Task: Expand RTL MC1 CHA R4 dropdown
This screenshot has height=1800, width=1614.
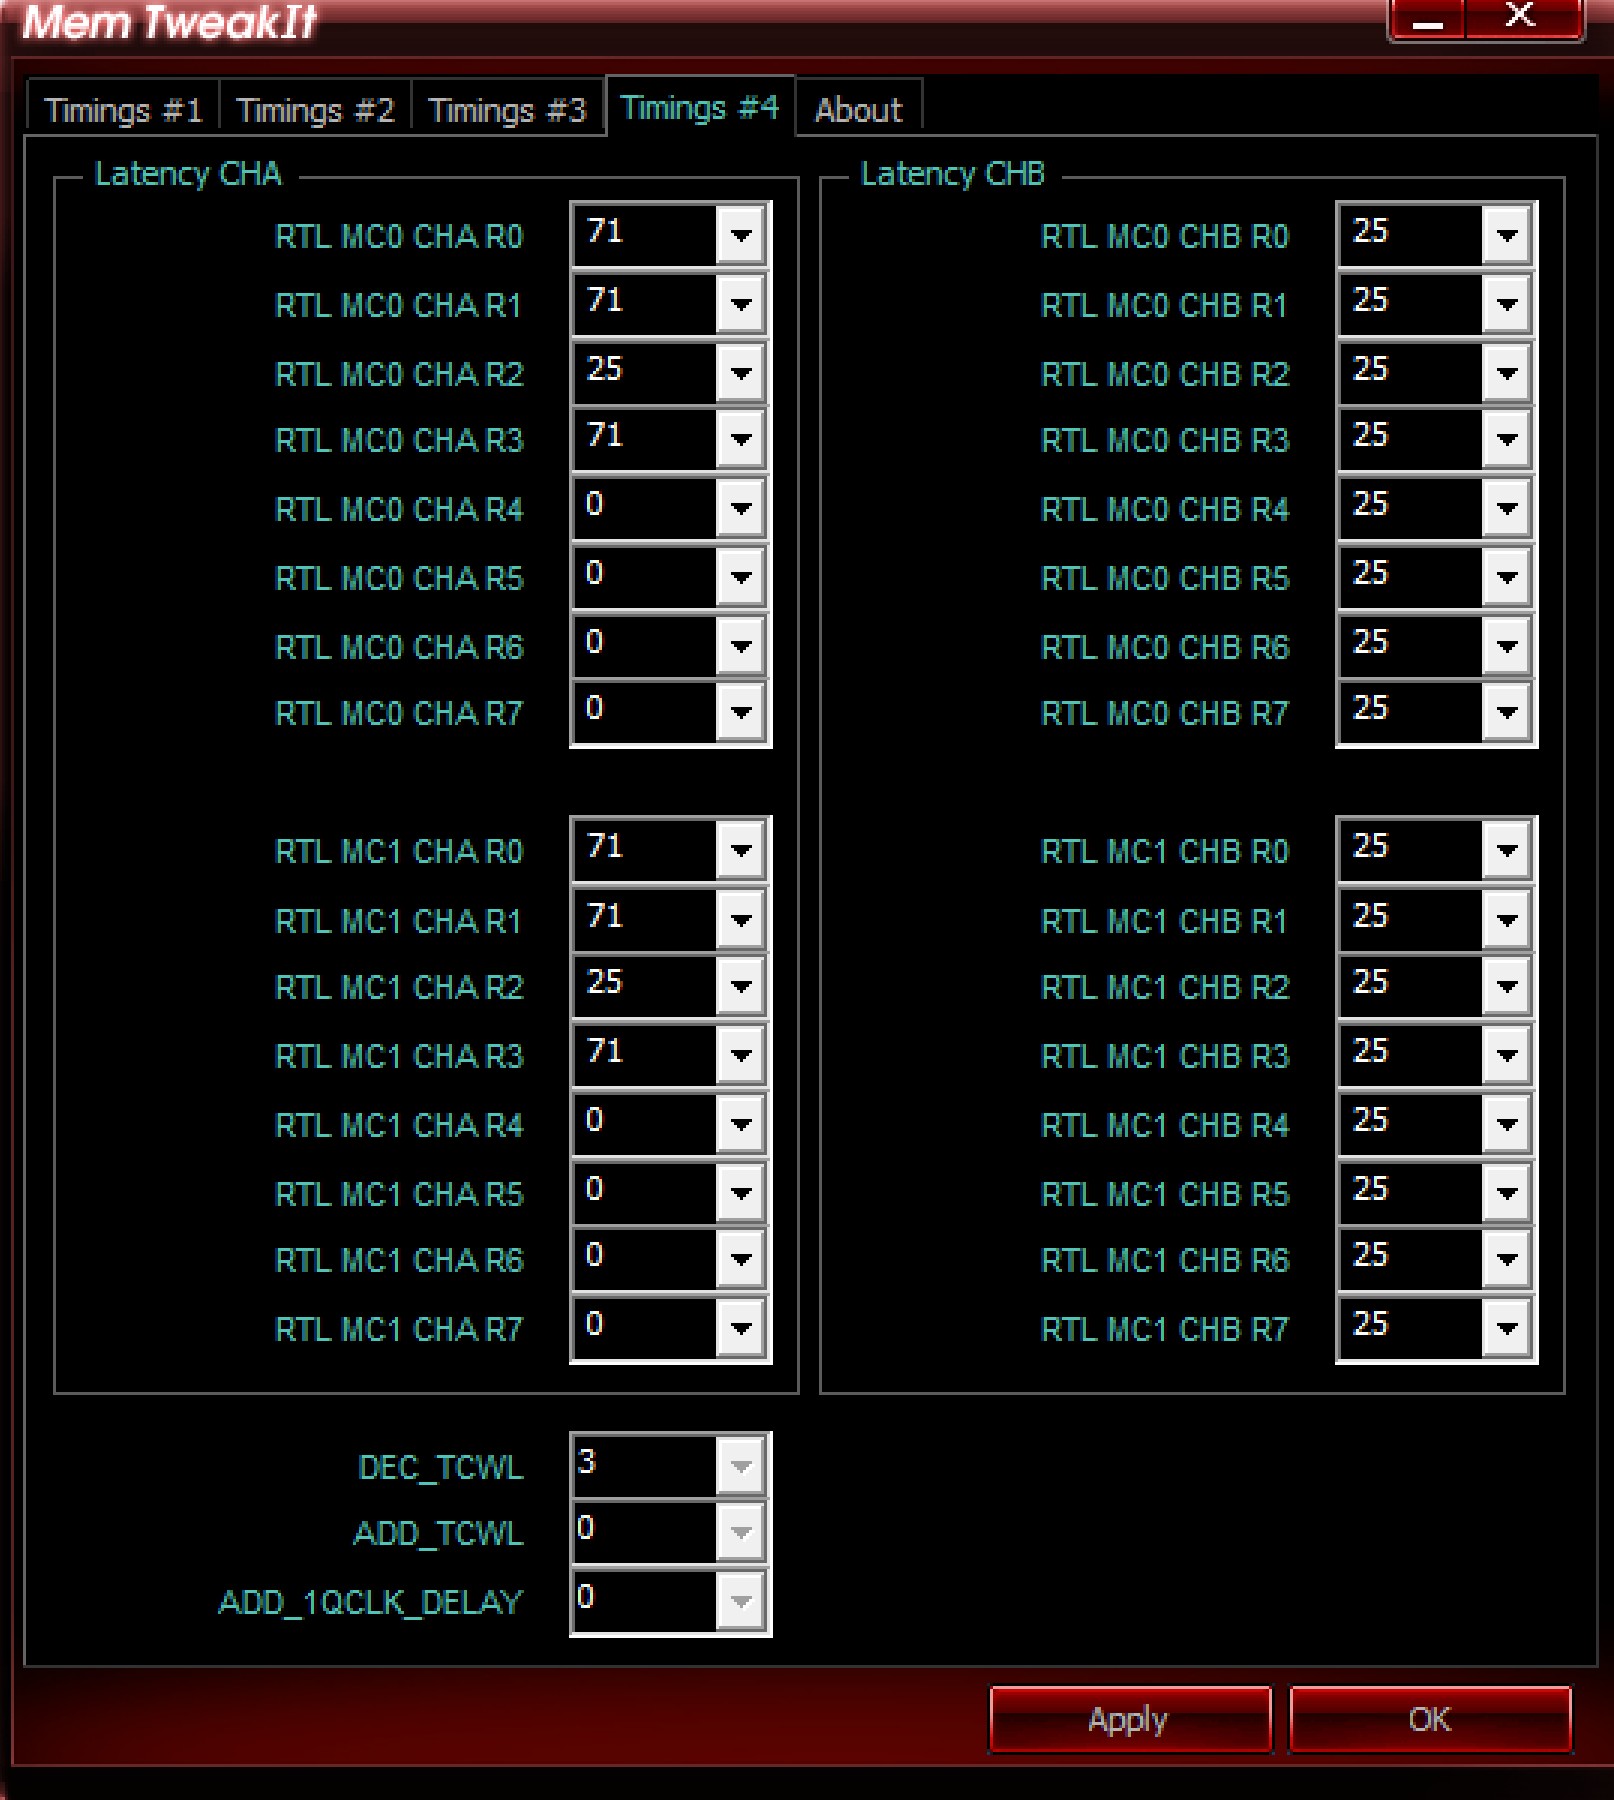Action: (x=740, y=1124)
